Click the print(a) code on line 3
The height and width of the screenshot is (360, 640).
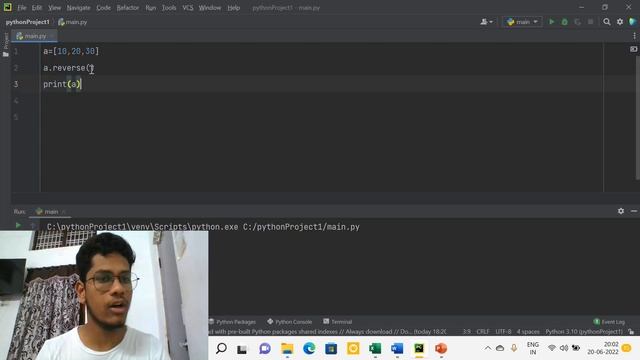(62, 84)
